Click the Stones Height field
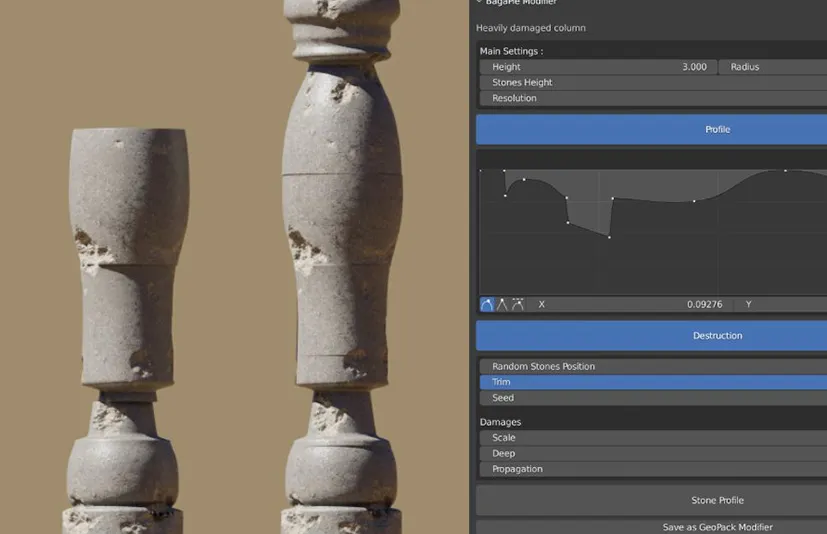The height and width of the screenshot is (534, 827). pos(651,83)
